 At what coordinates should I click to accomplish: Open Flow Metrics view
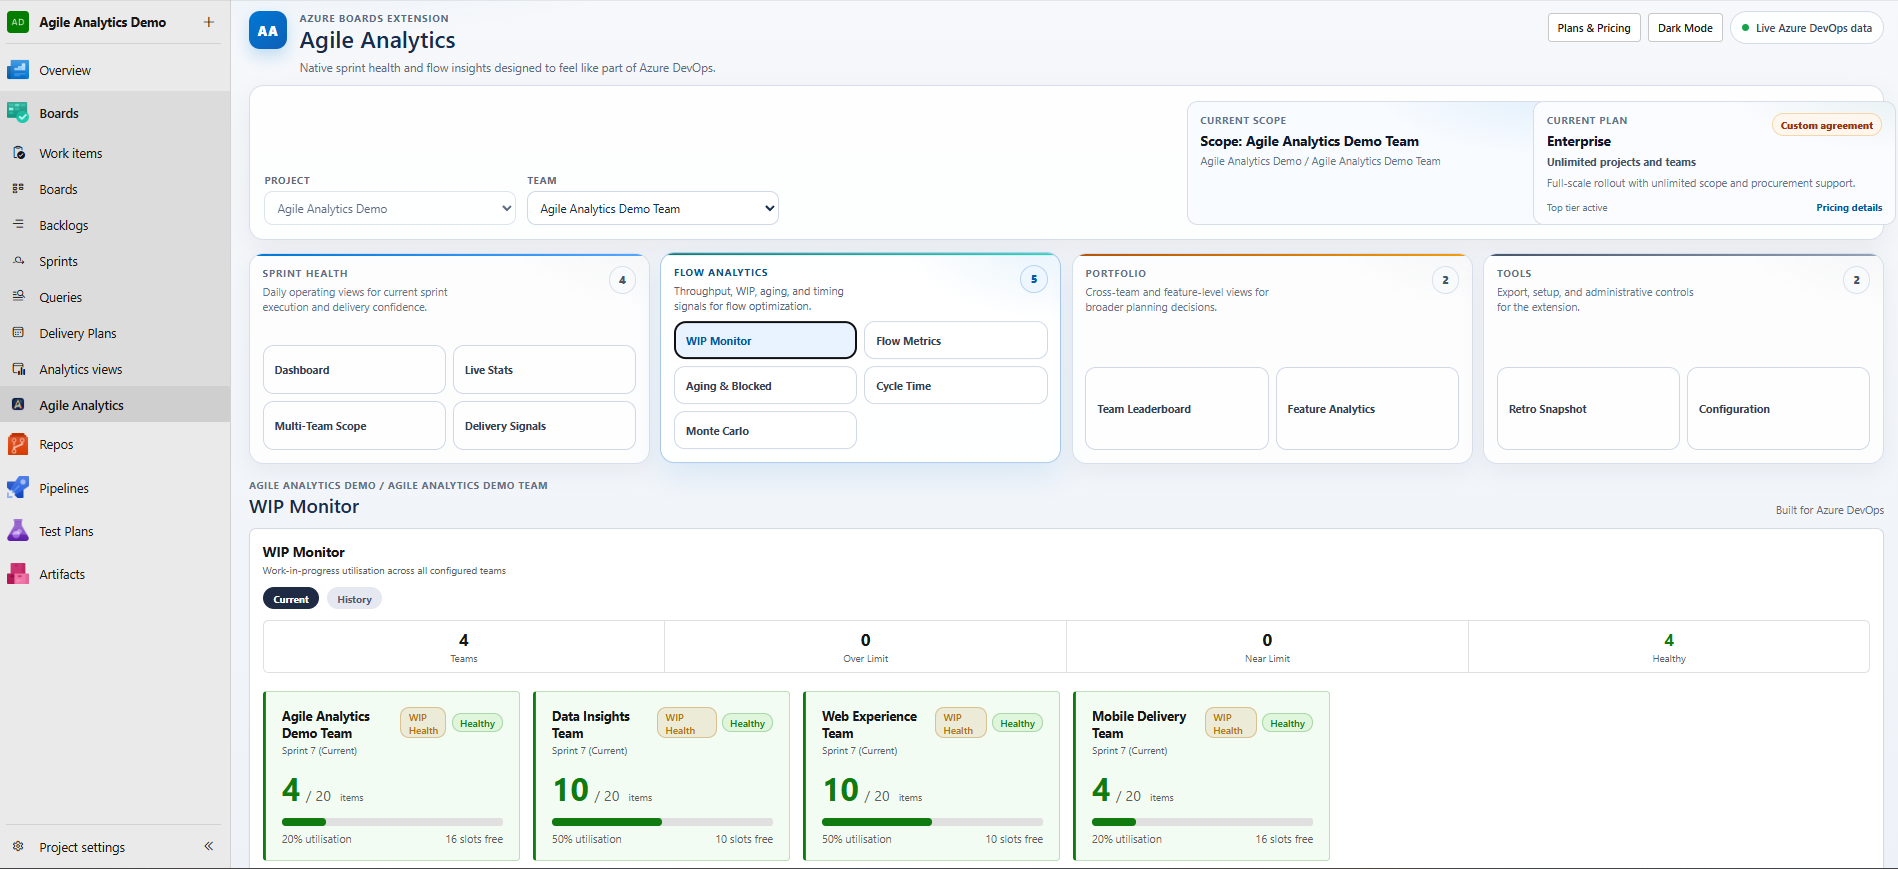pos(956,340)
